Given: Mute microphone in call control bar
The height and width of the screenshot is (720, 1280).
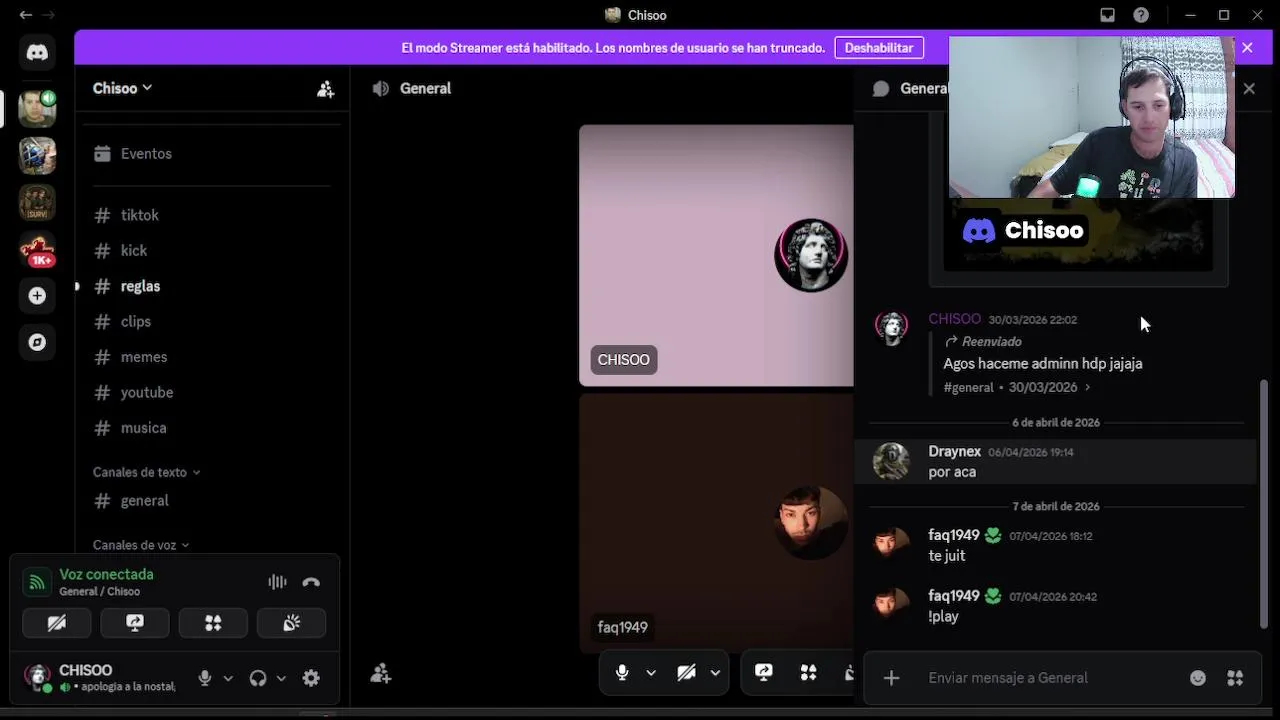Looking at the screenshot, I should [622, 673].
